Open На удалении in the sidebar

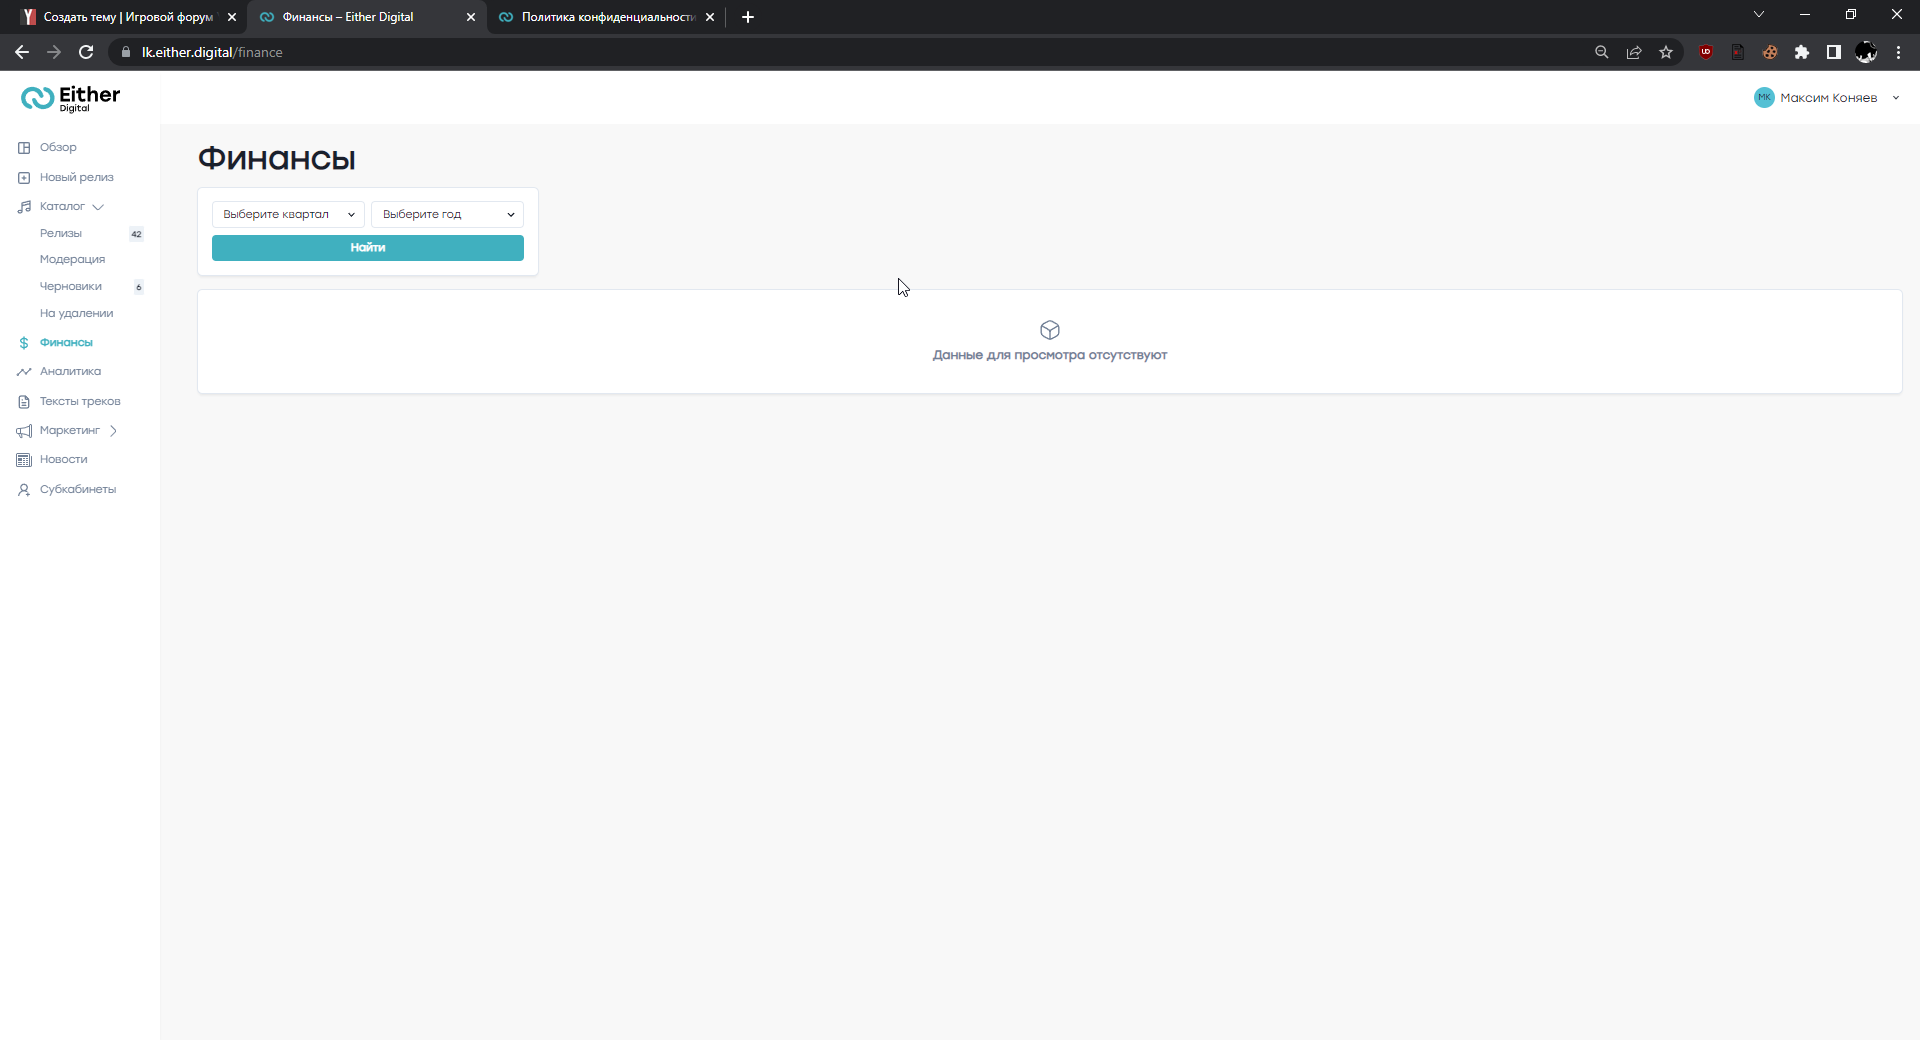(76, 314)
